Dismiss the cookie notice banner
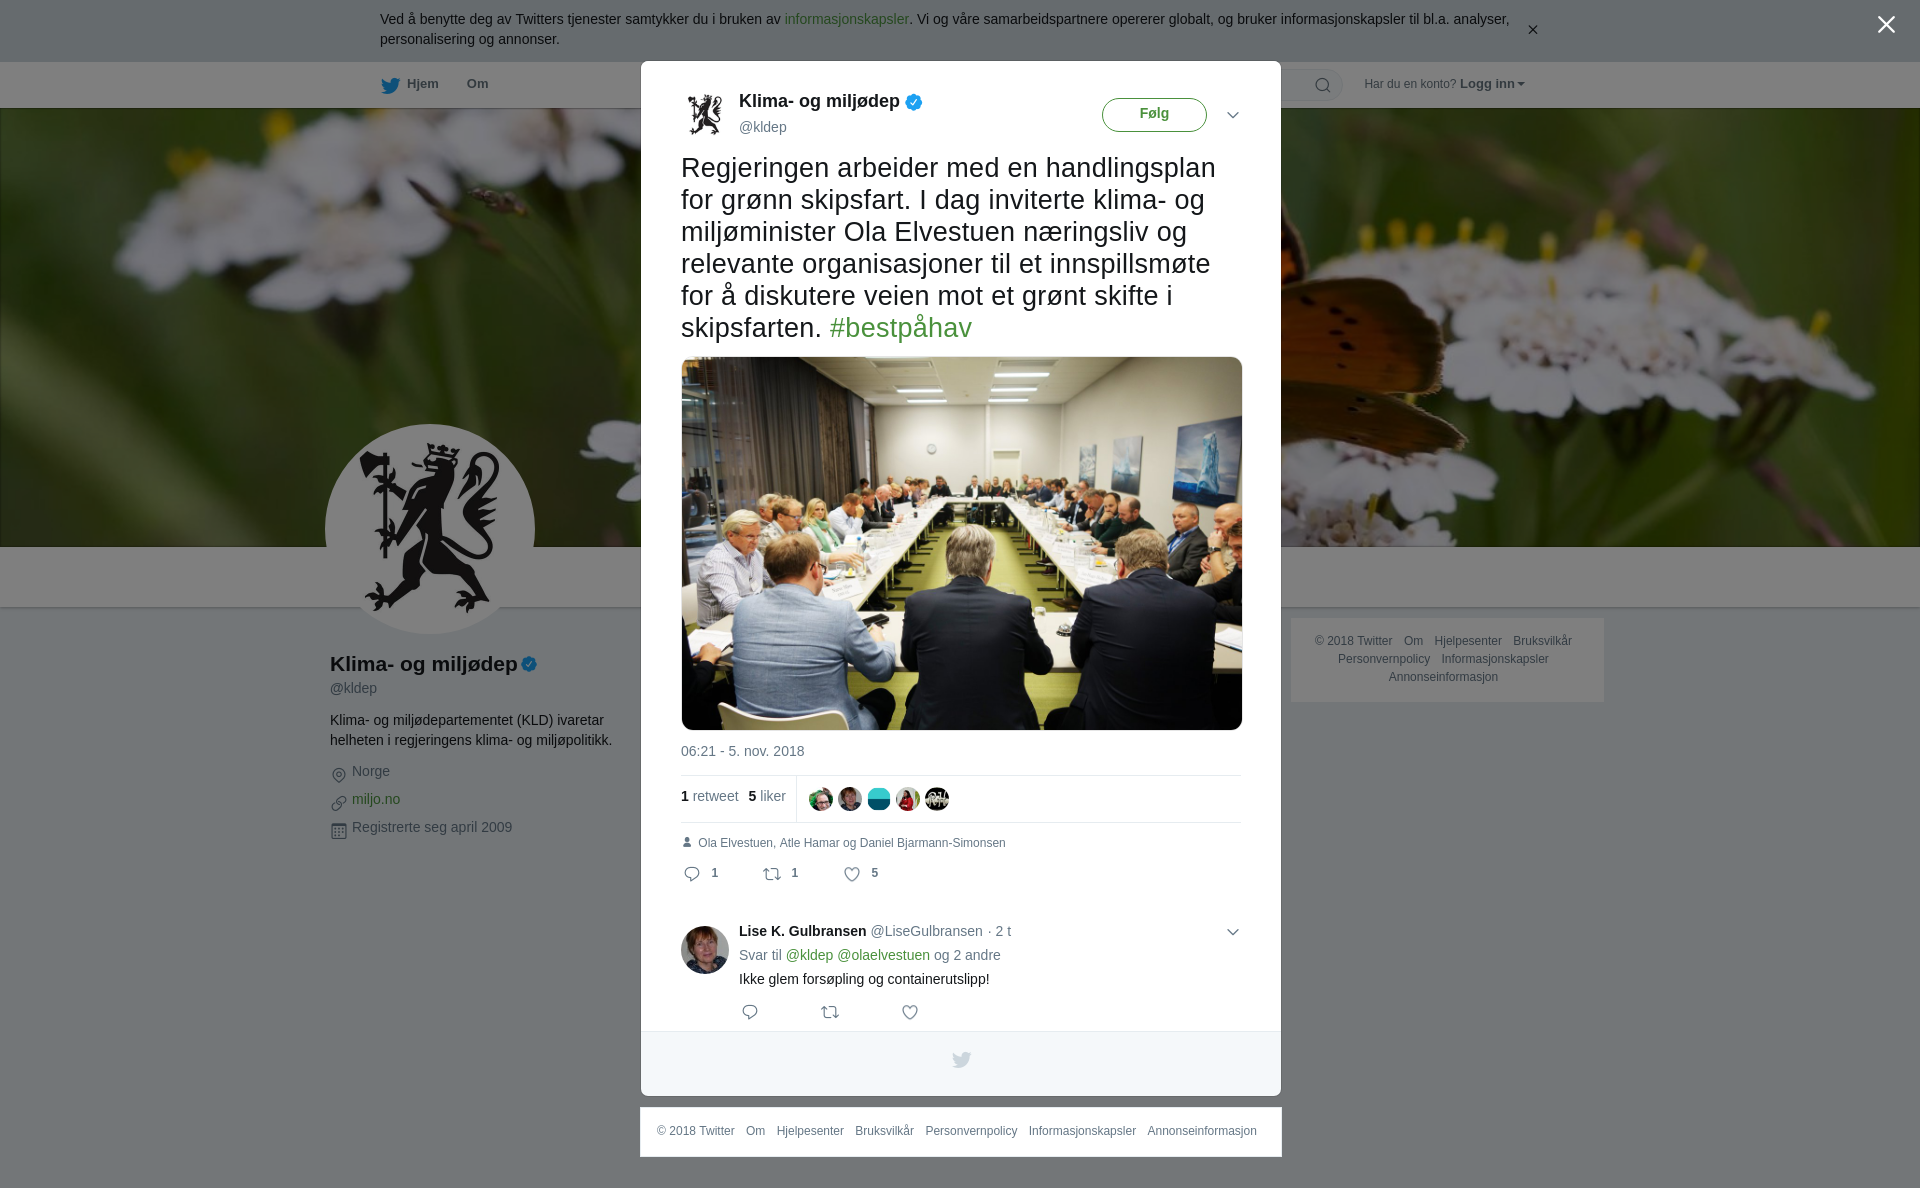 [1532, 30]
